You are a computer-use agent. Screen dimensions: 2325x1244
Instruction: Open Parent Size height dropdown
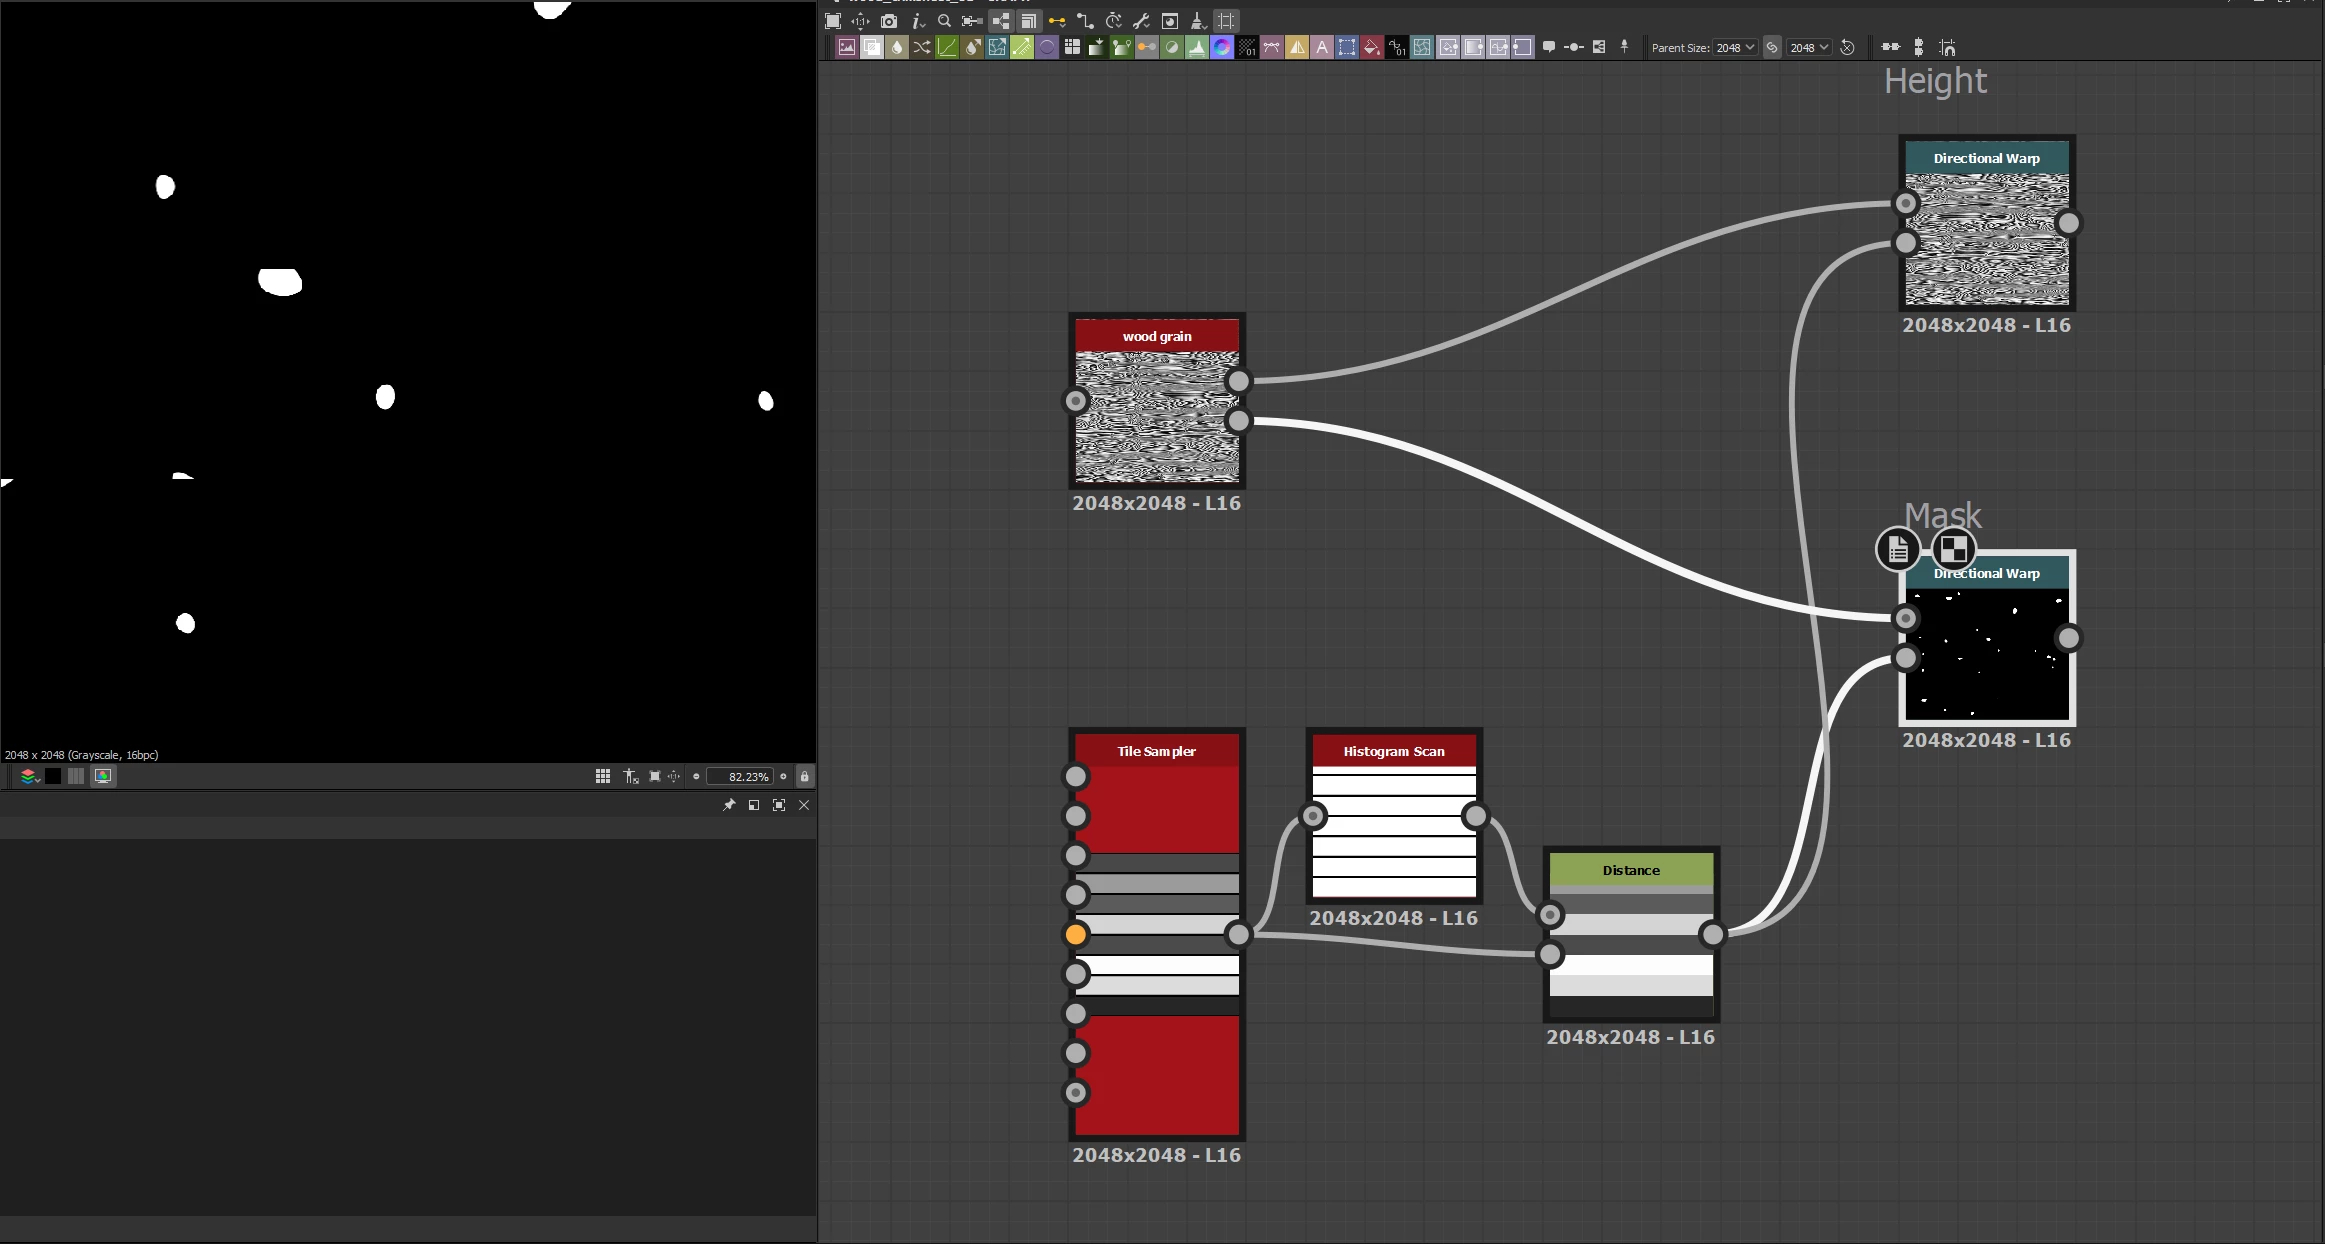[x=1809, y=47]
